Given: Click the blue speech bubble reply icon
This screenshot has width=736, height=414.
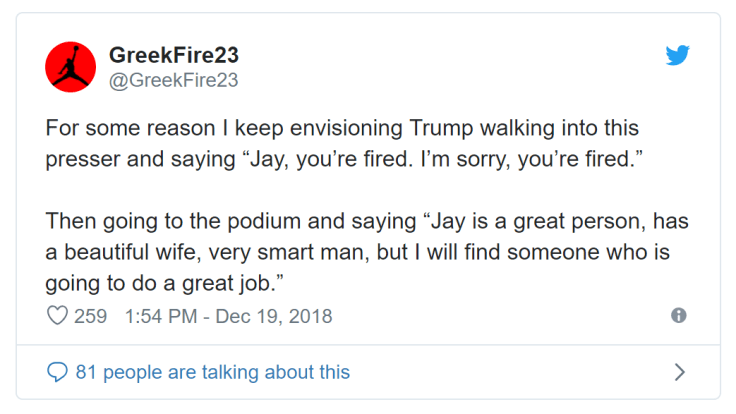Looking at the screenshot, I should [57, 372].
